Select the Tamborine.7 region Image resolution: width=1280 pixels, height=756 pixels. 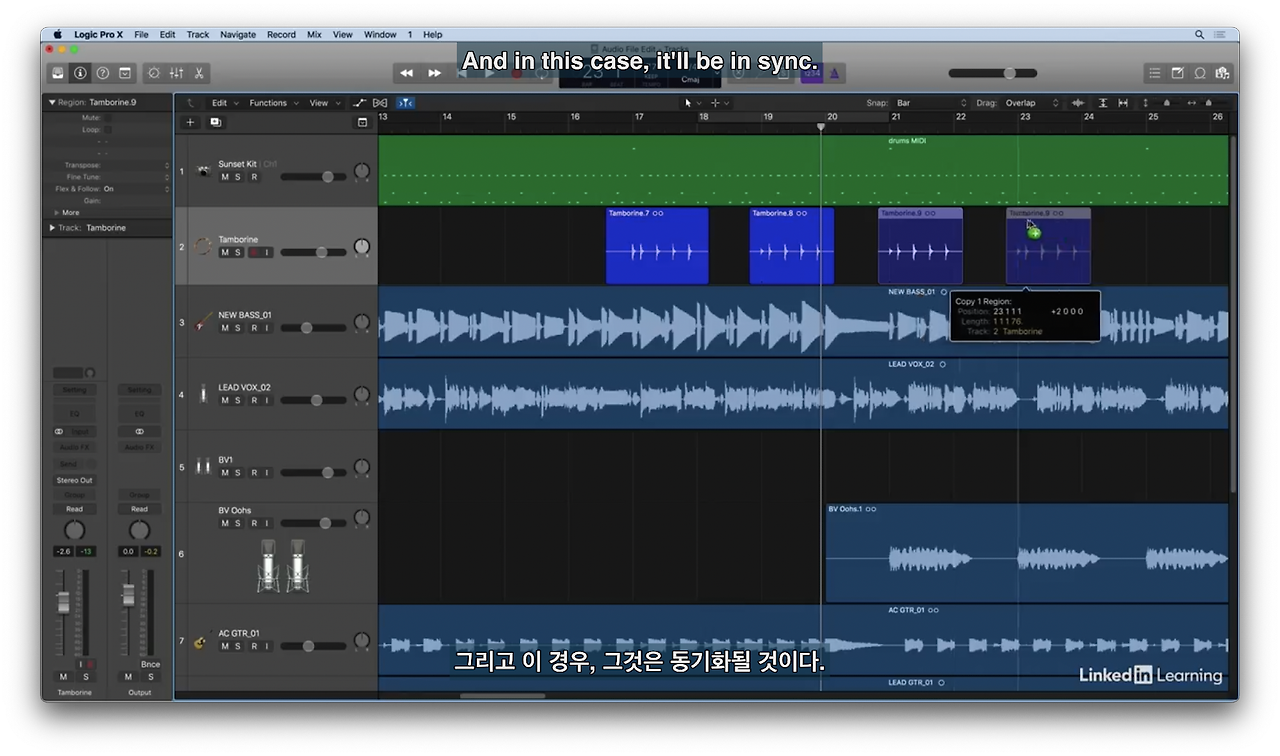click(x=657, y=246)
